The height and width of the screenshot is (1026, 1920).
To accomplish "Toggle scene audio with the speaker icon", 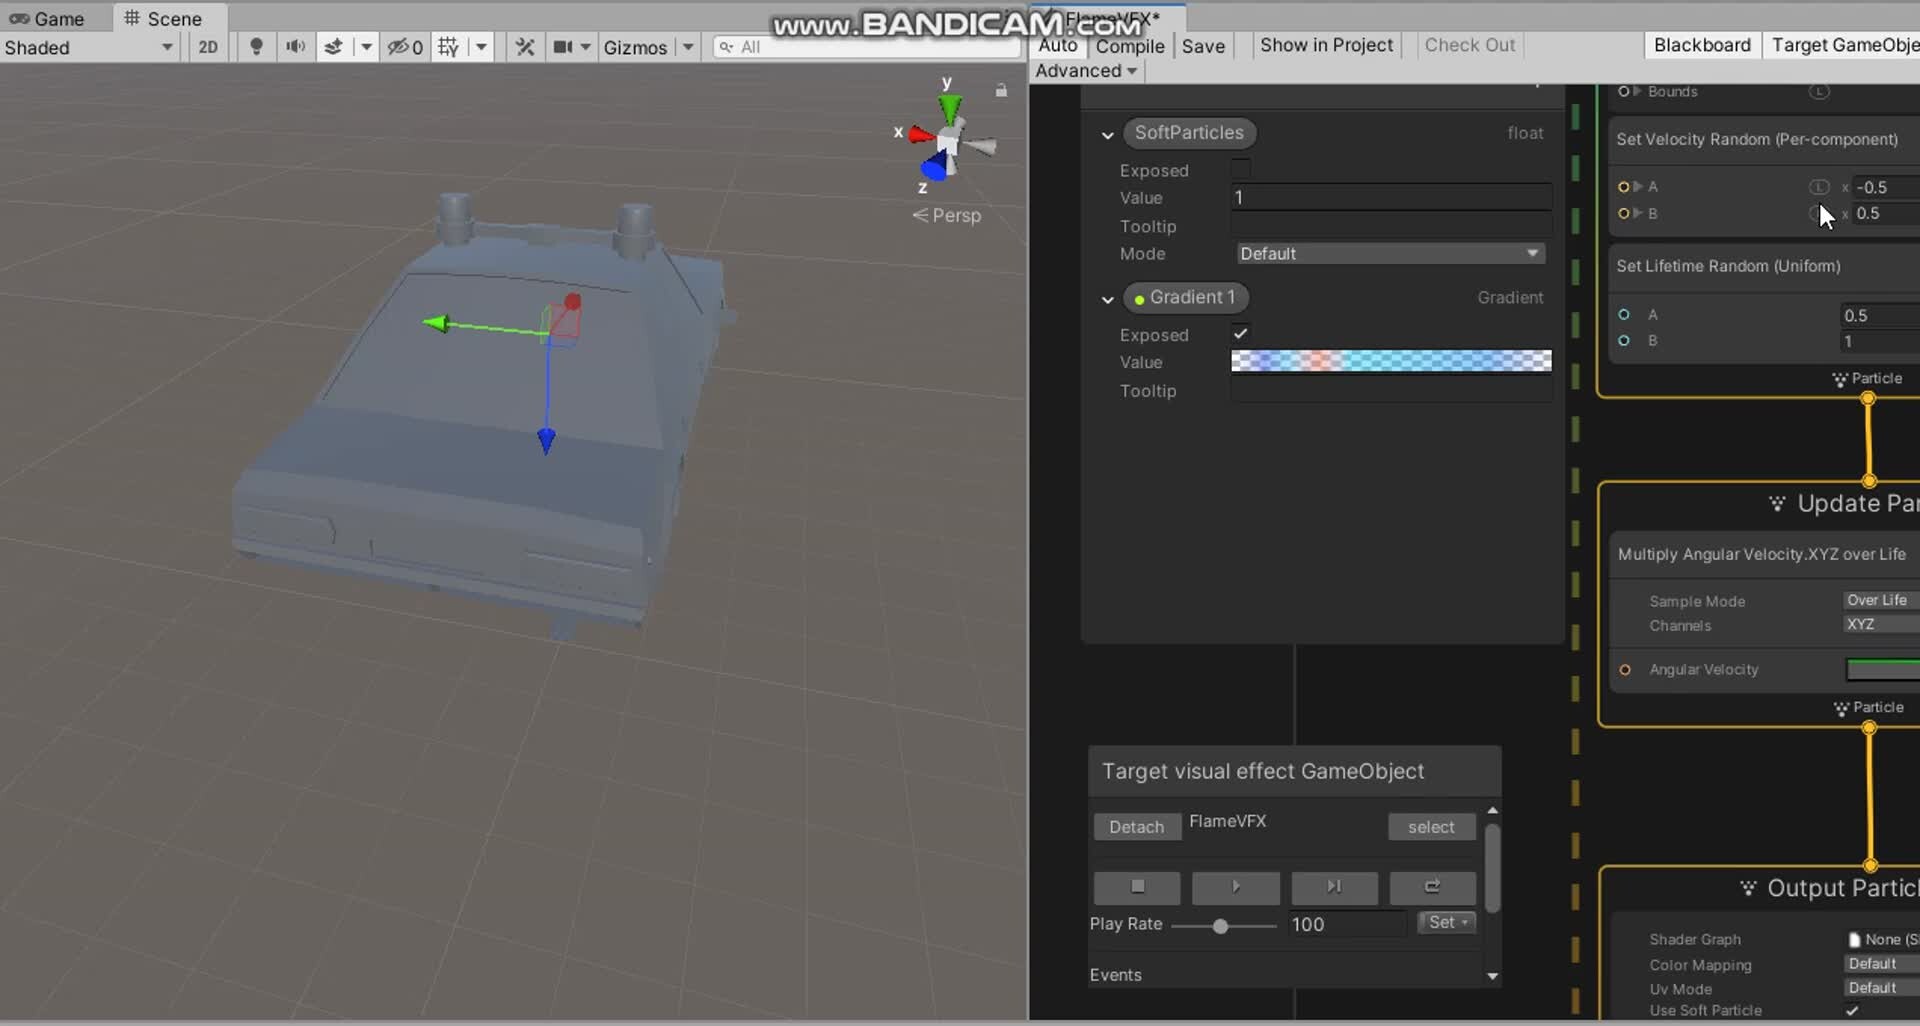I will coord(295,46).
